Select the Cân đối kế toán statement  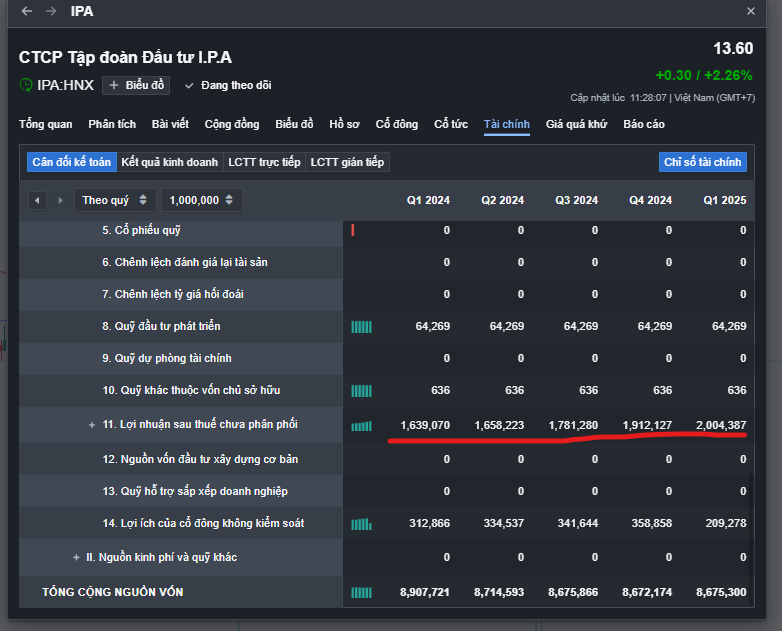coord(72,162)
